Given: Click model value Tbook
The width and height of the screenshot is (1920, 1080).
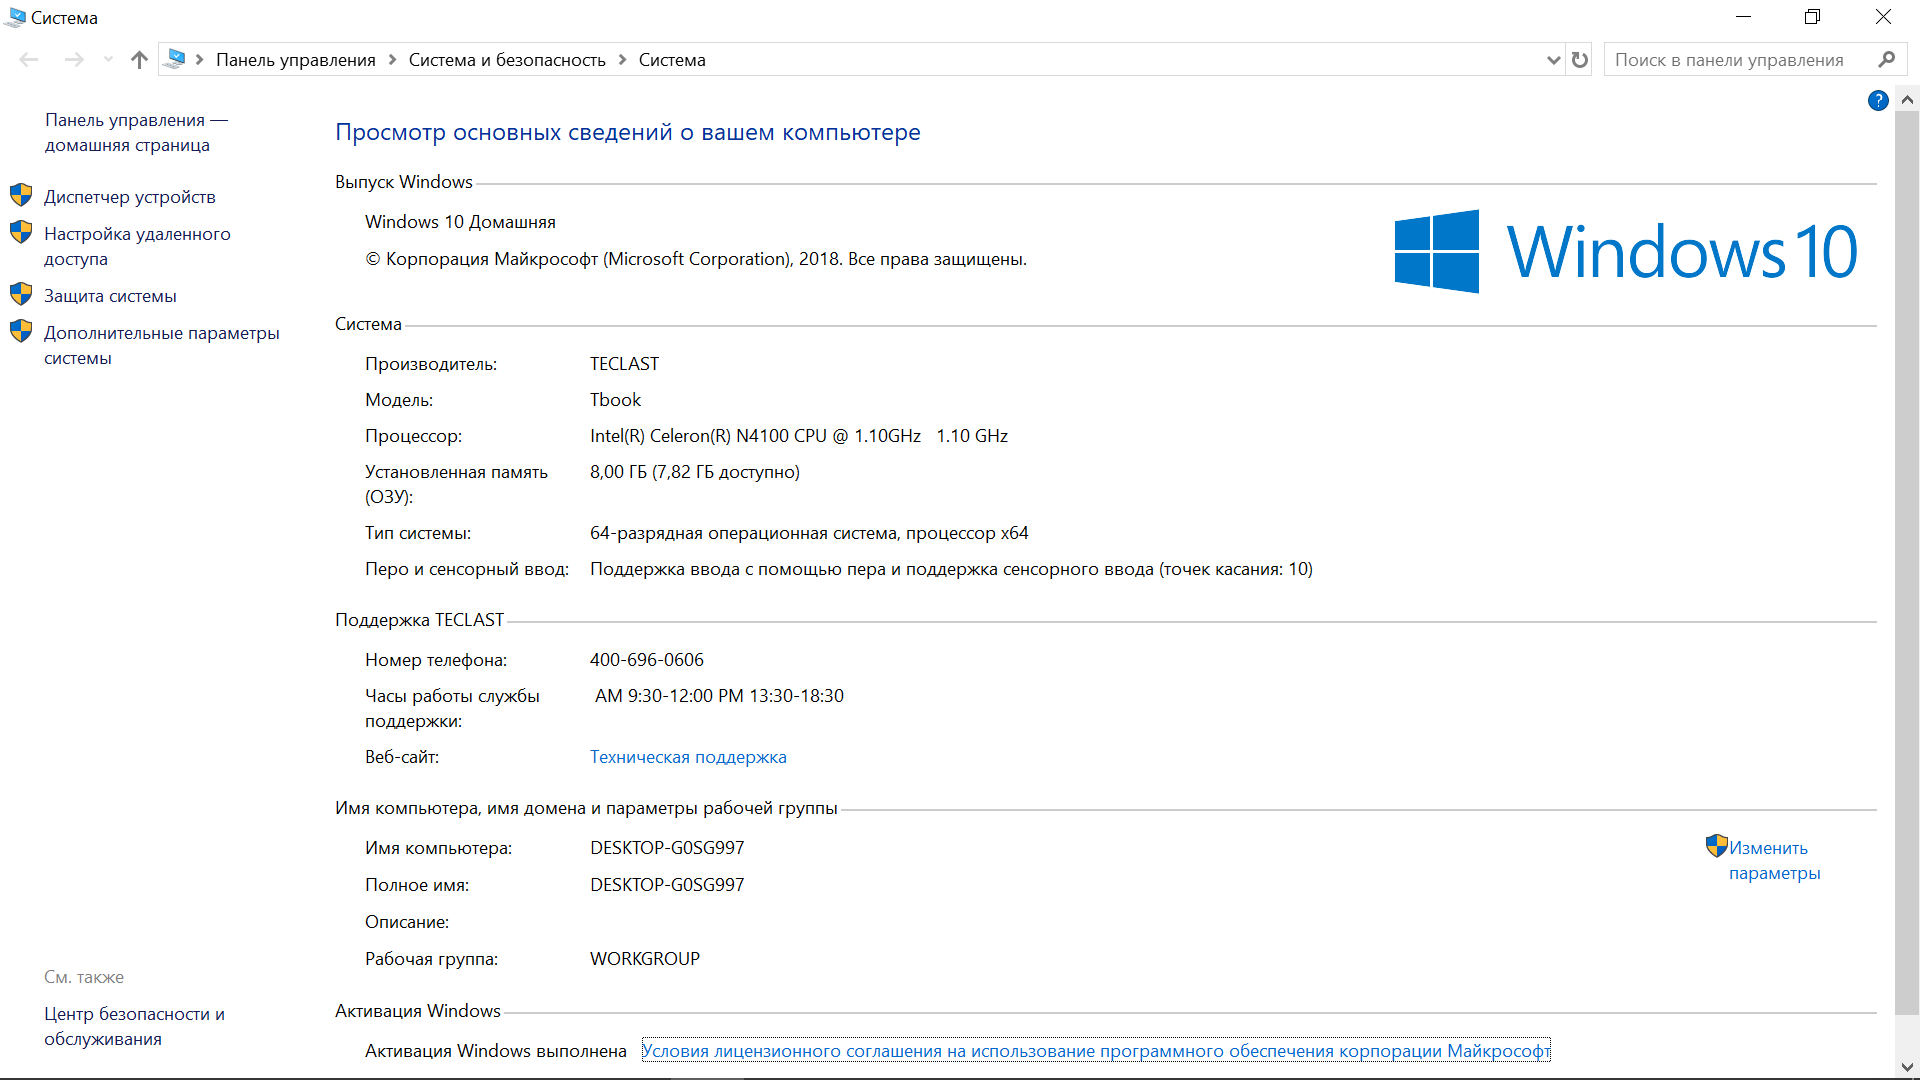Looking at the screenshot, I should click(x=615, y=400).
